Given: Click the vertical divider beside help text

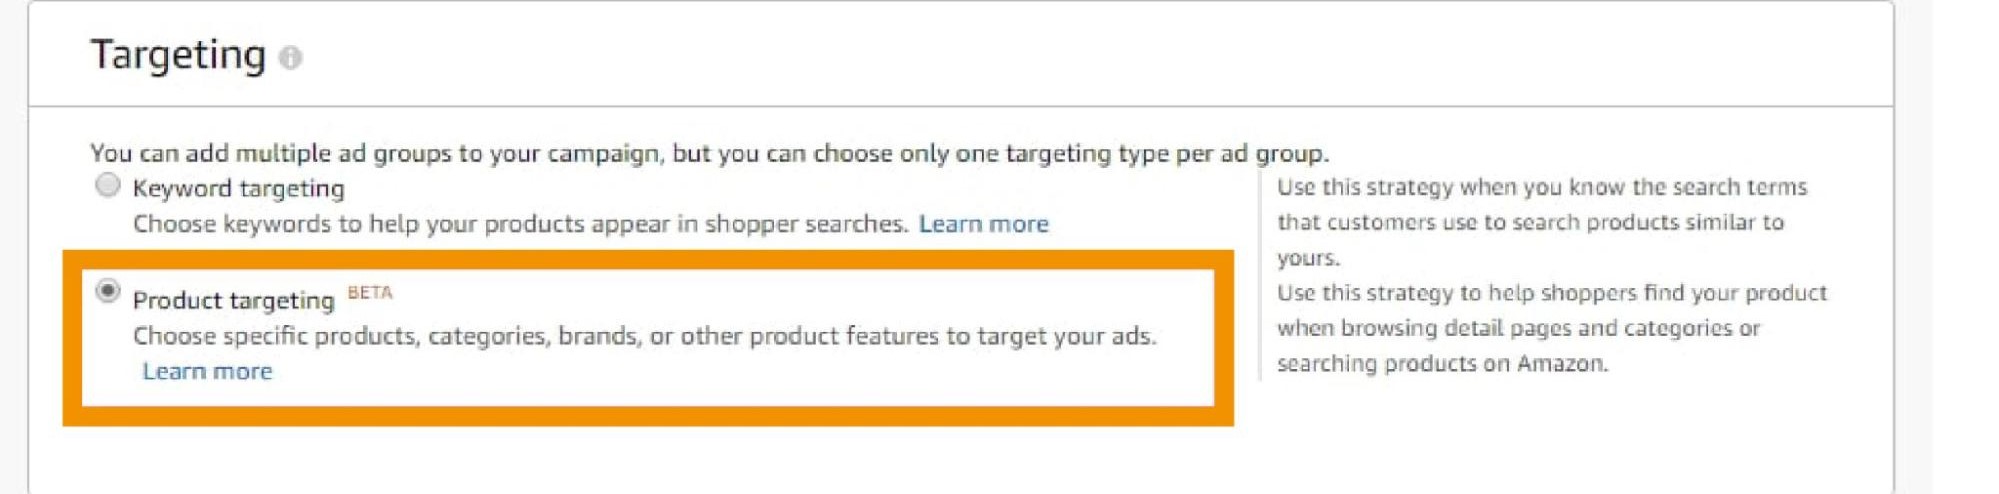Looking at the screenshot, I should pyautogui.click(x=1260, y=276).
